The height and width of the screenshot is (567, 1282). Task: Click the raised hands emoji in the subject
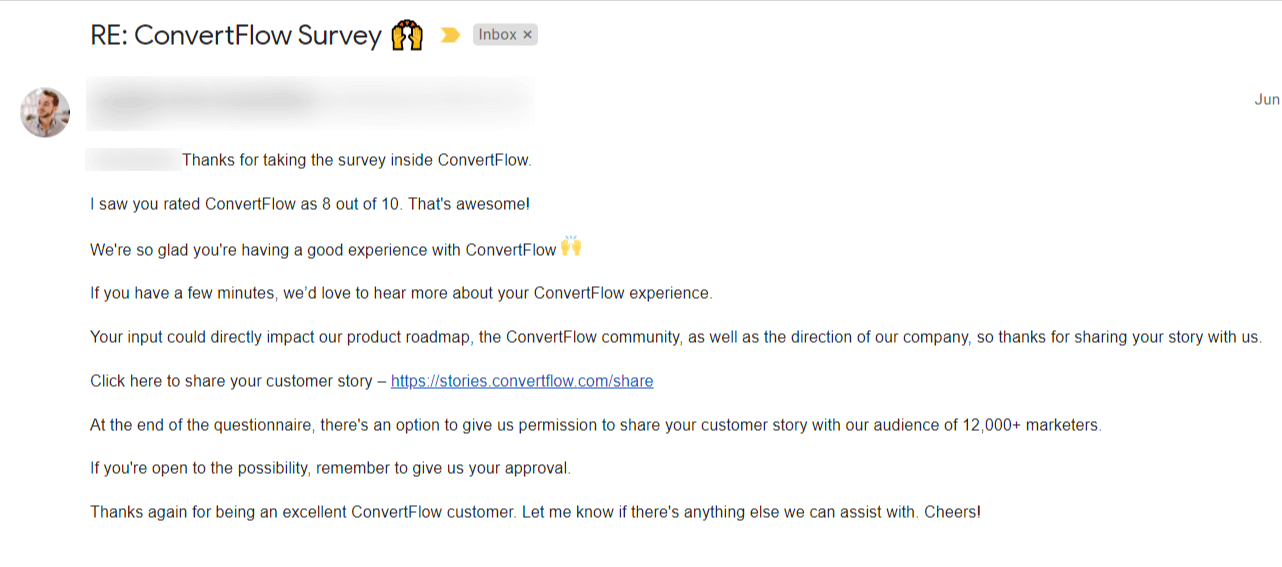click(407, 37)
